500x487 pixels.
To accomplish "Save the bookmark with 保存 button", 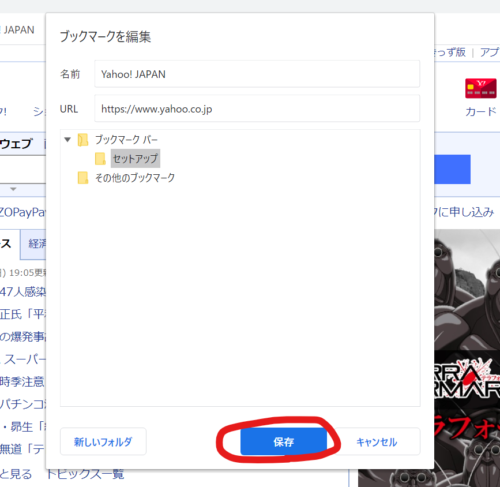I will (284, 442).
